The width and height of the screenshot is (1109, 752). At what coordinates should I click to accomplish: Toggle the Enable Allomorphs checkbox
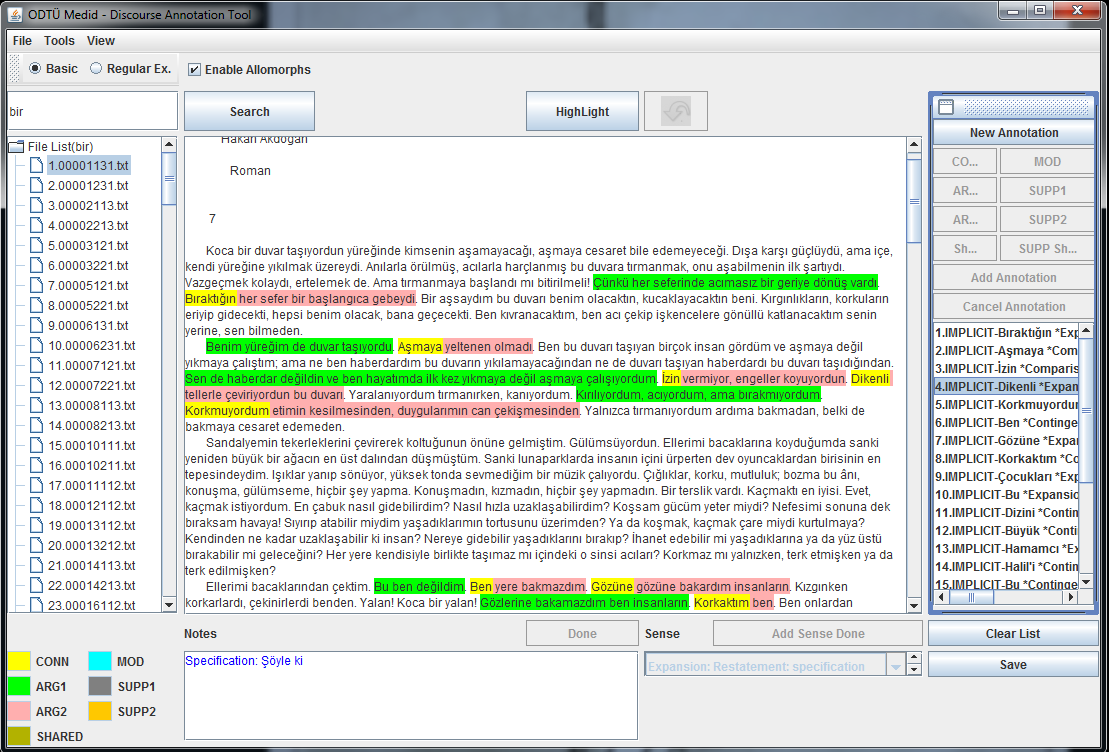coord(194,69)
